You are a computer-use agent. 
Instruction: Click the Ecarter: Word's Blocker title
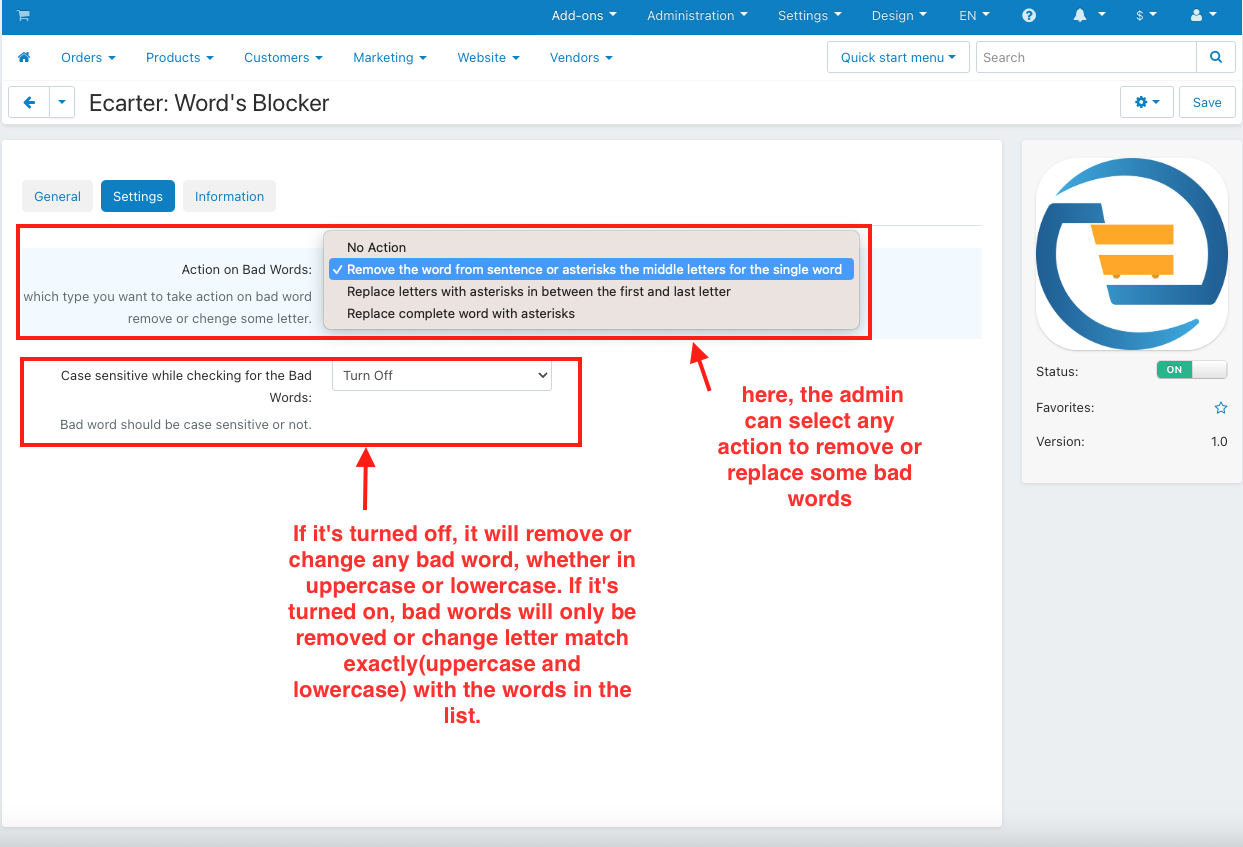tap(209, 103)
